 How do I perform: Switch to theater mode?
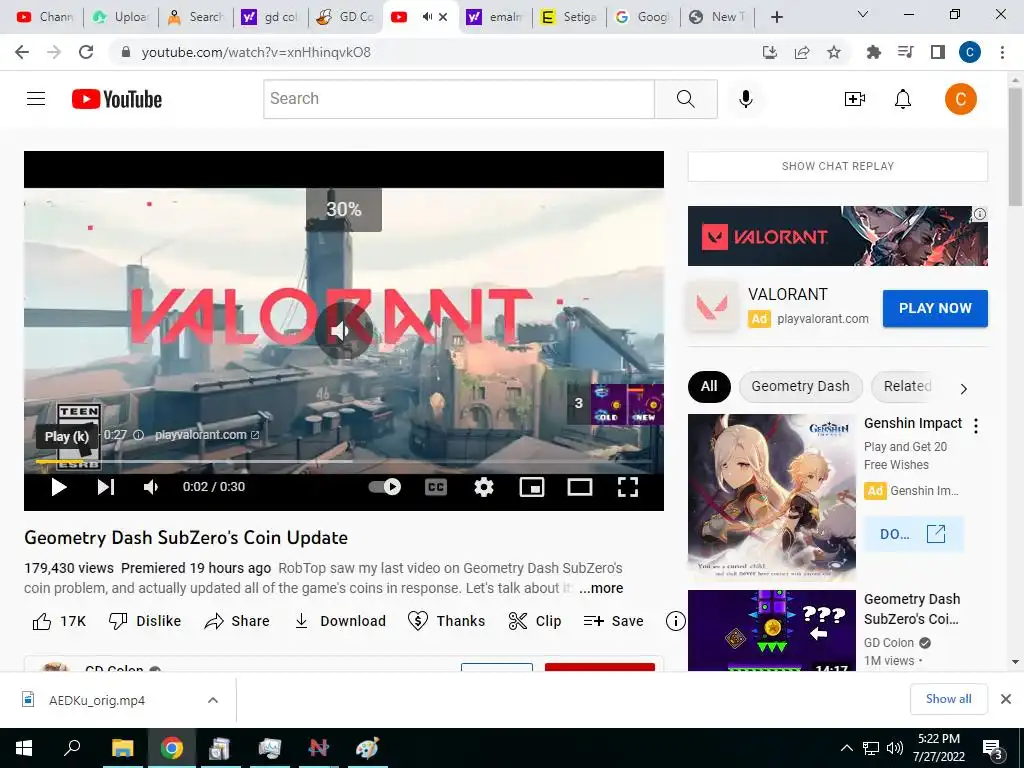(x=580, y=487)
